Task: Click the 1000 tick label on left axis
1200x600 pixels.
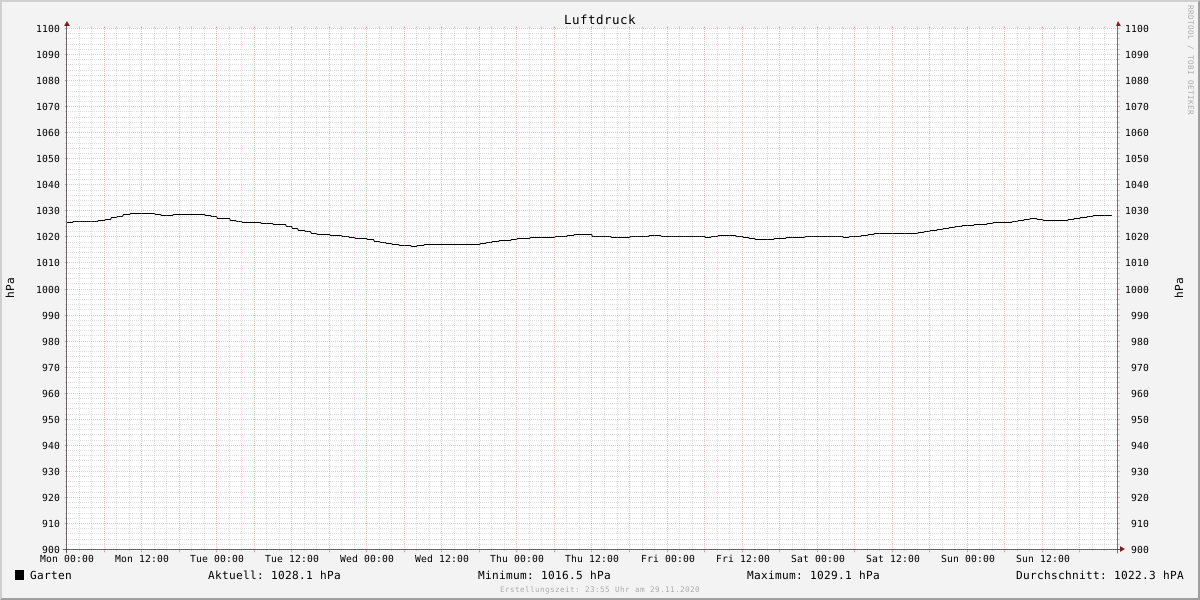Action: click(48, 290)
